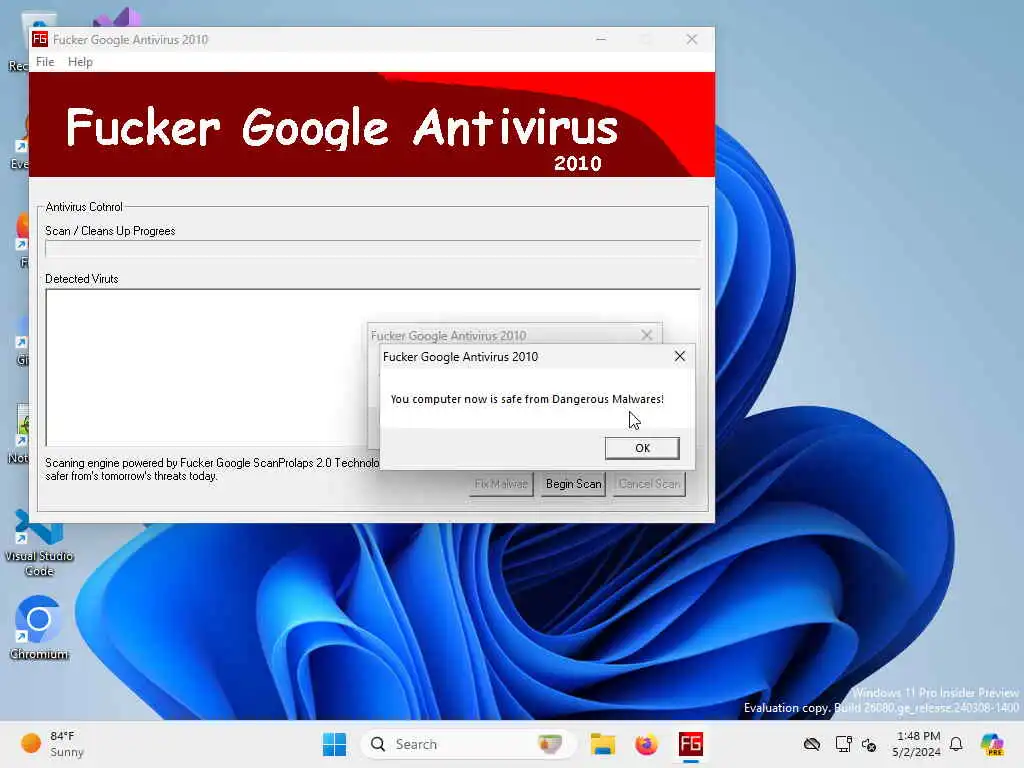Open Firefox from the taskbar
This screenshot has width=1024, height=768.
pyautogui.click(x=647, y=744)
